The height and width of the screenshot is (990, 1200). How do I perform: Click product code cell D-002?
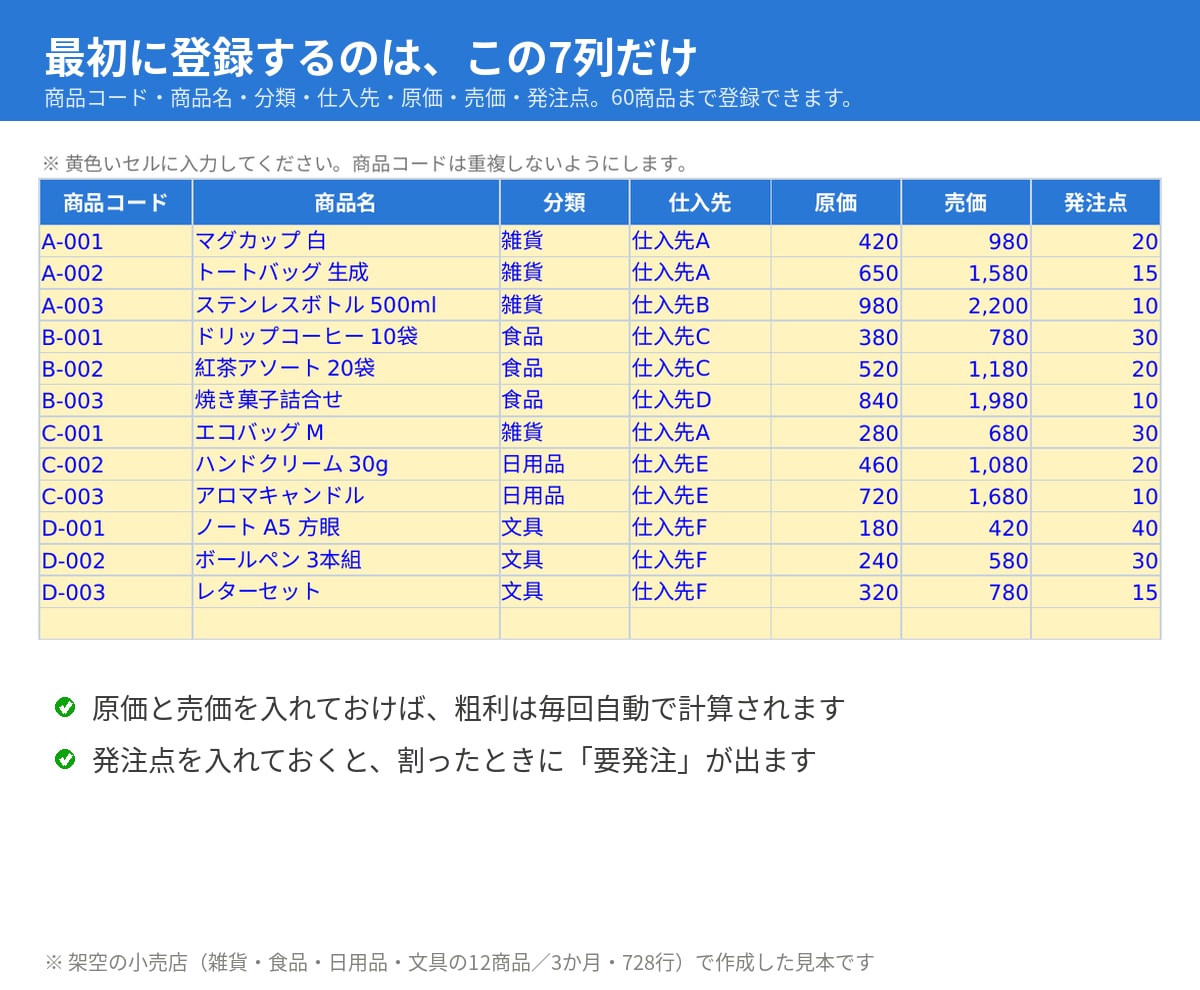click(x=116, y=560)
